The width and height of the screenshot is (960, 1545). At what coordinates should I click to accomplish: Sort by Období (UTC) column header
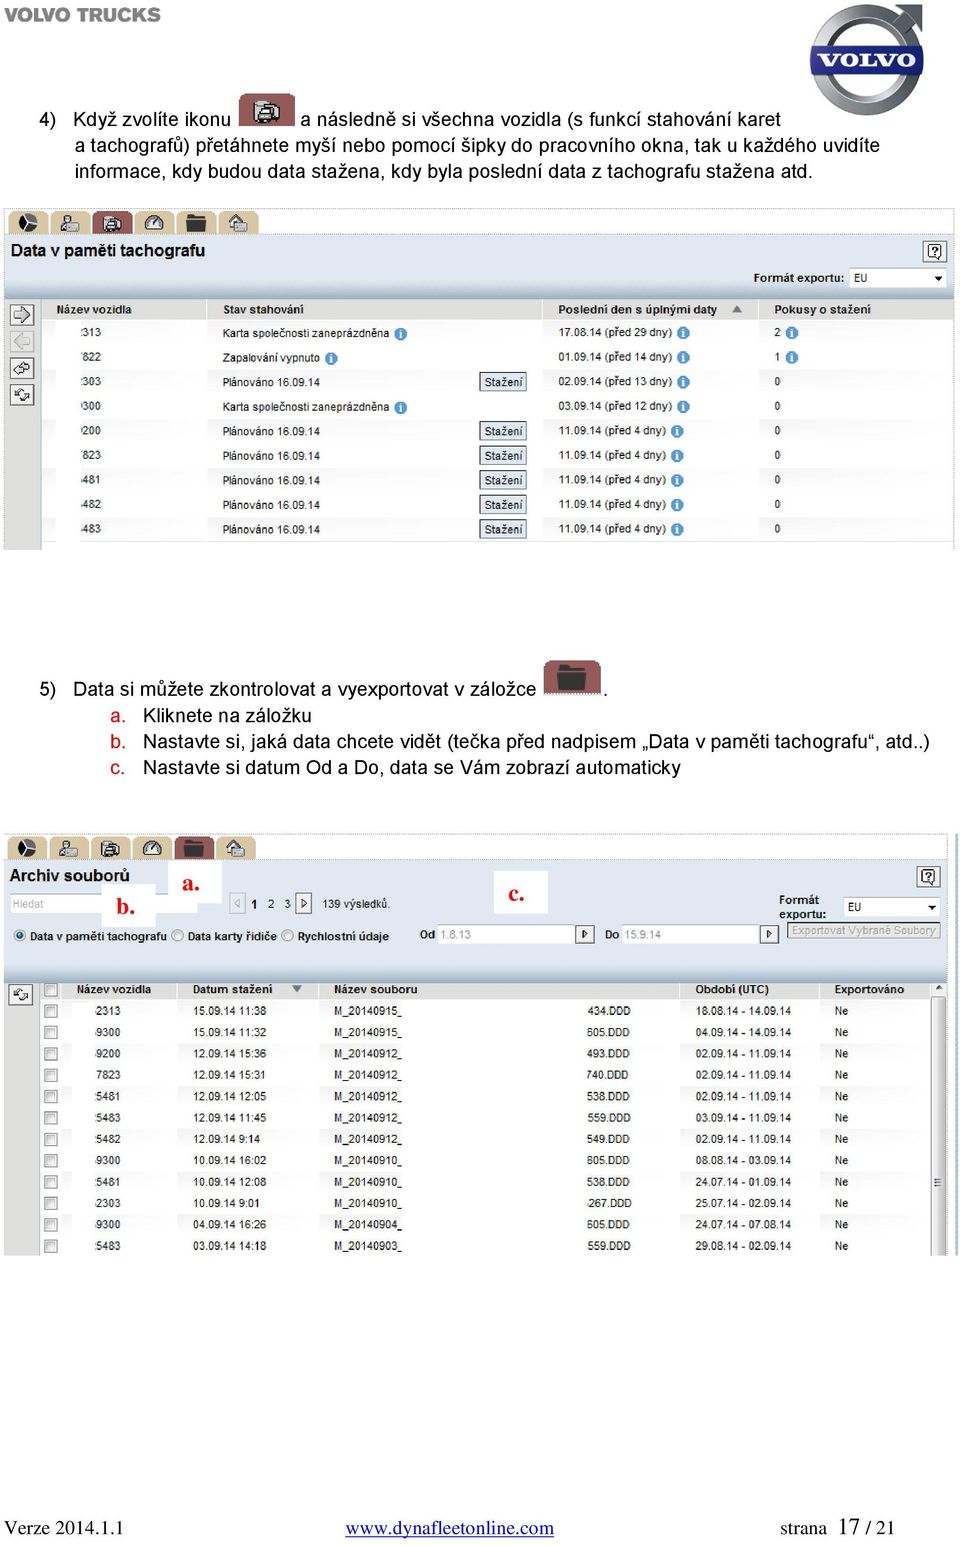click(732, 989)
